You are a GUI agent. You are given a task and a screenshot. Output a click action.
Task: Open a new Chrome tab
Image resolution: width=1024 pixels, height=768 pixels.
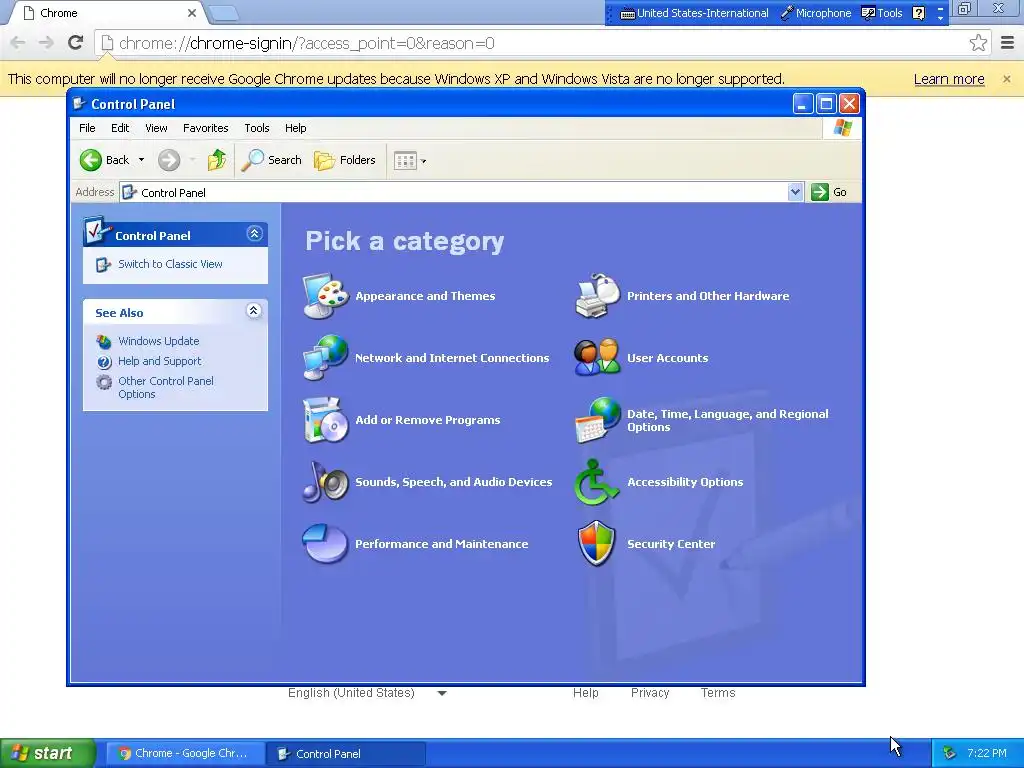[223, 13]
